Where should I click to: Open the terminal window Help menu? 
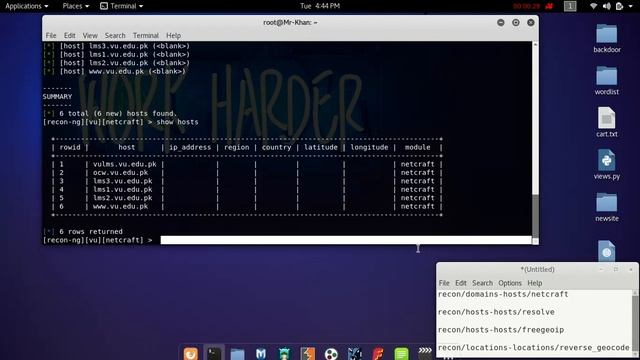(x=173, y=36)
